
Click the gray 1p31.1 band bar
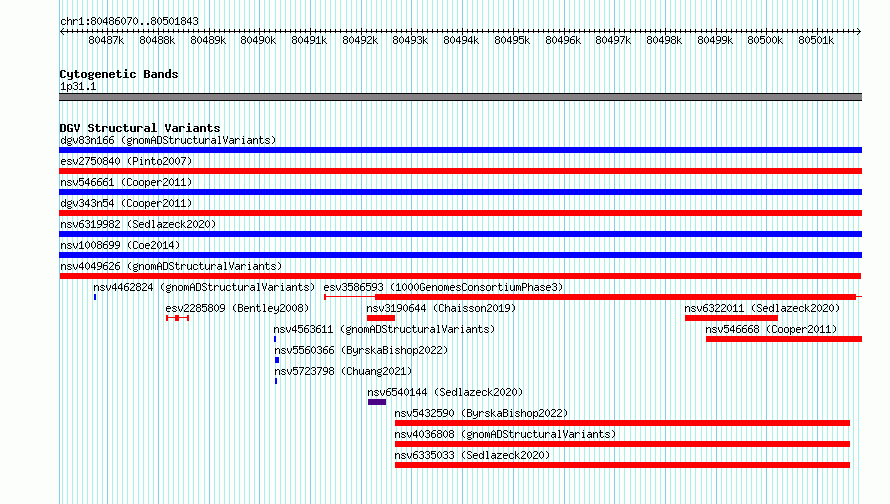(460, 97)
